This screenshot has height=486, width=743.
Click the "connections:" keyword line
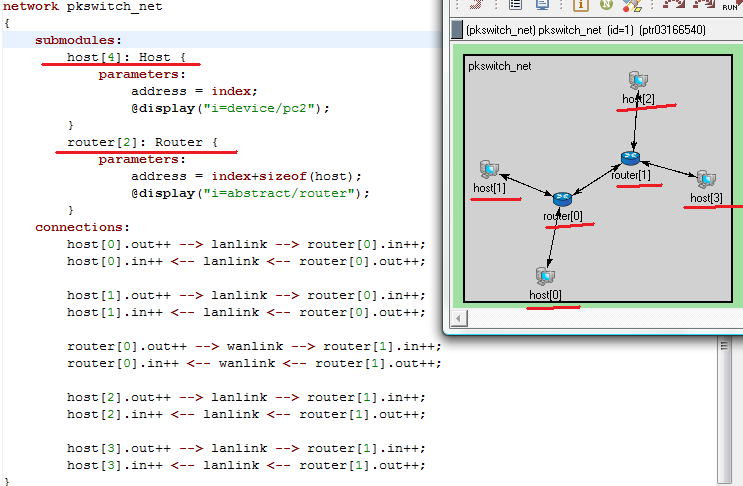pyautogui.click(x=82, y=227)
